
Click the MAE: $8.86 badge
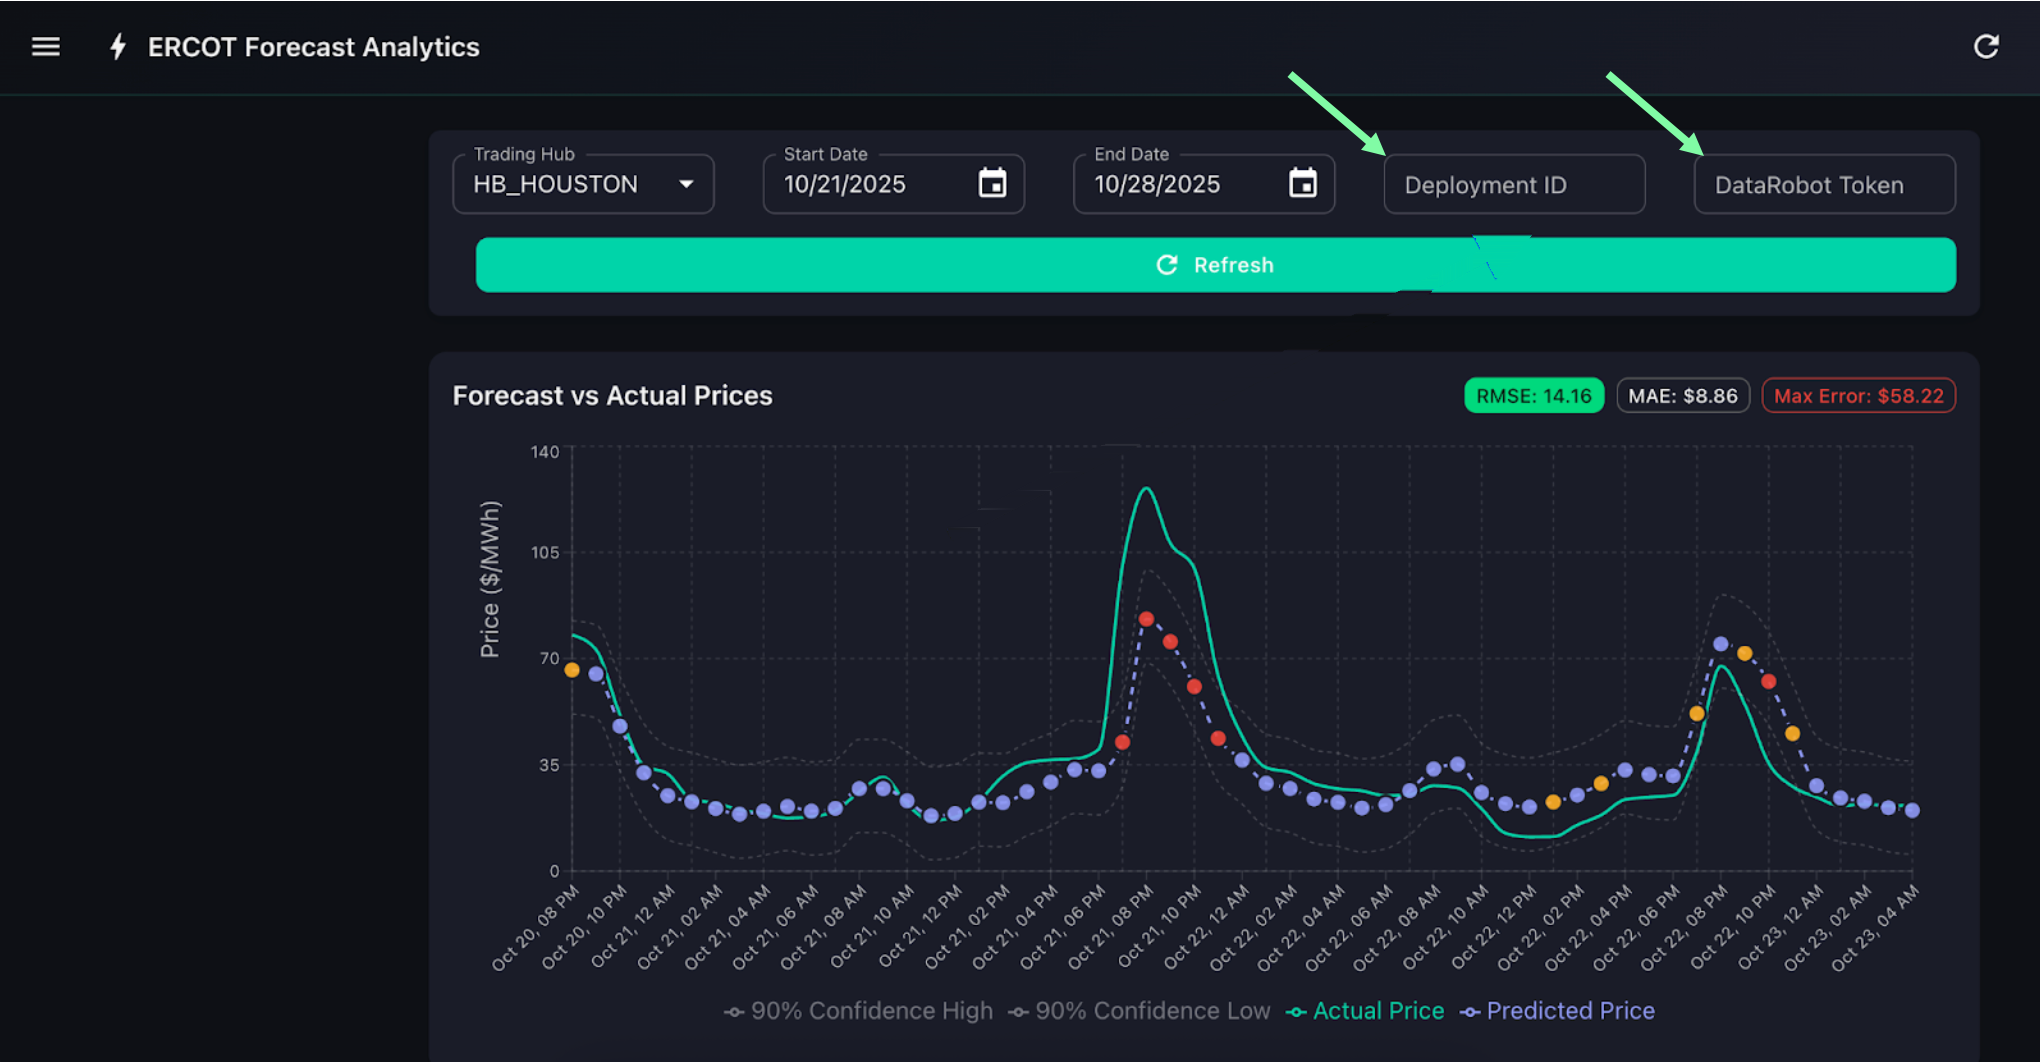(1682, 396)
